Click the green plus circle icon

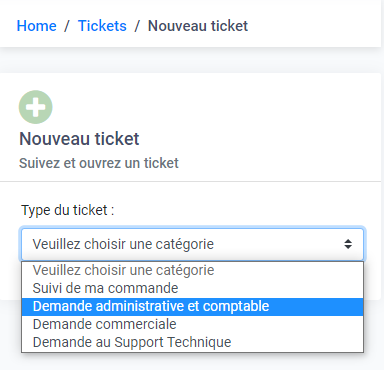coord(36,107)
